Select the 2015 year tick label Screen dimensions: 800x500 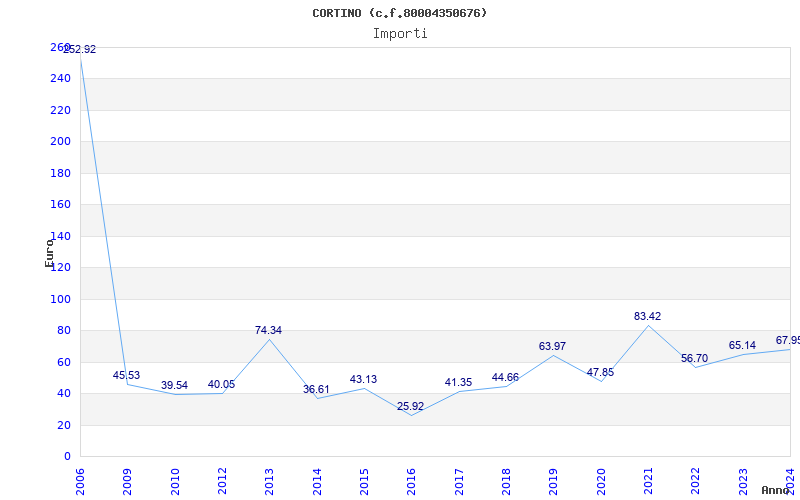pos(364,482)
